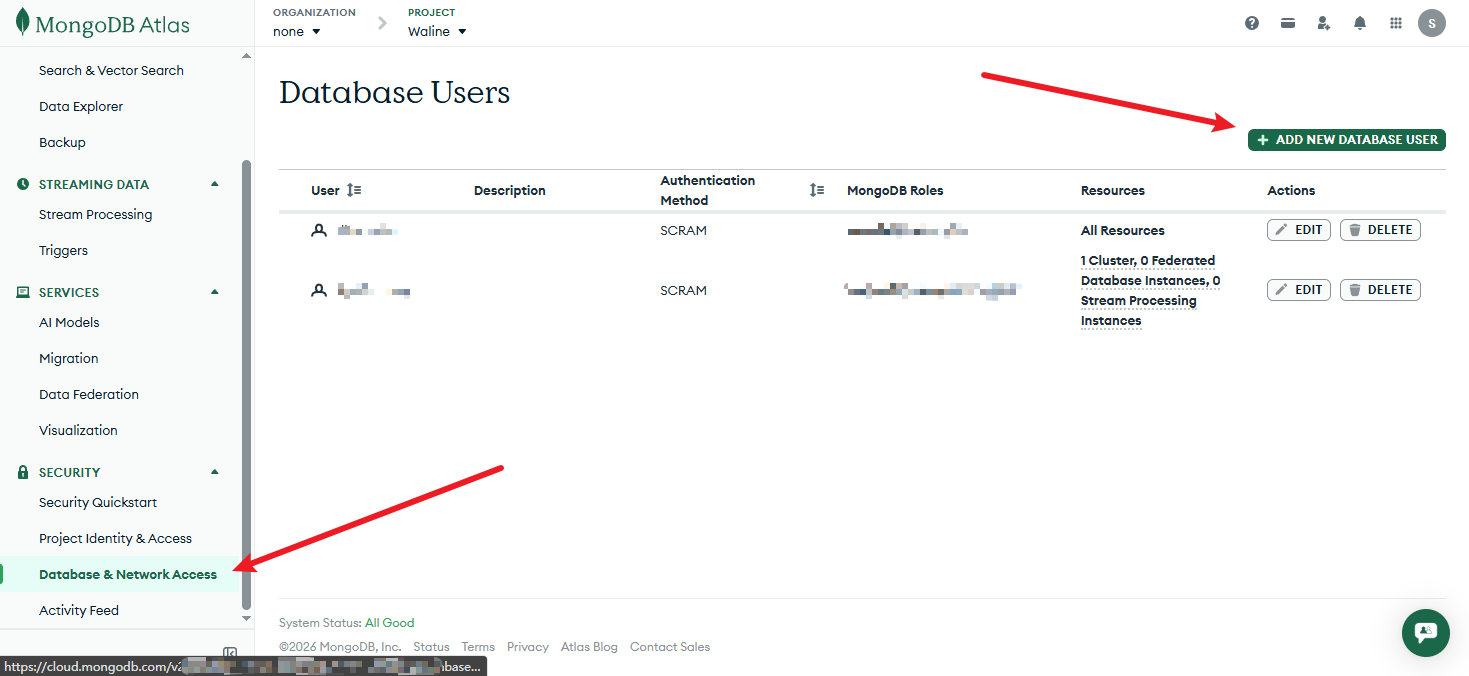Delete the user with 1 Cluster resources
The image size is (1469, 676).
(1380, 290)
